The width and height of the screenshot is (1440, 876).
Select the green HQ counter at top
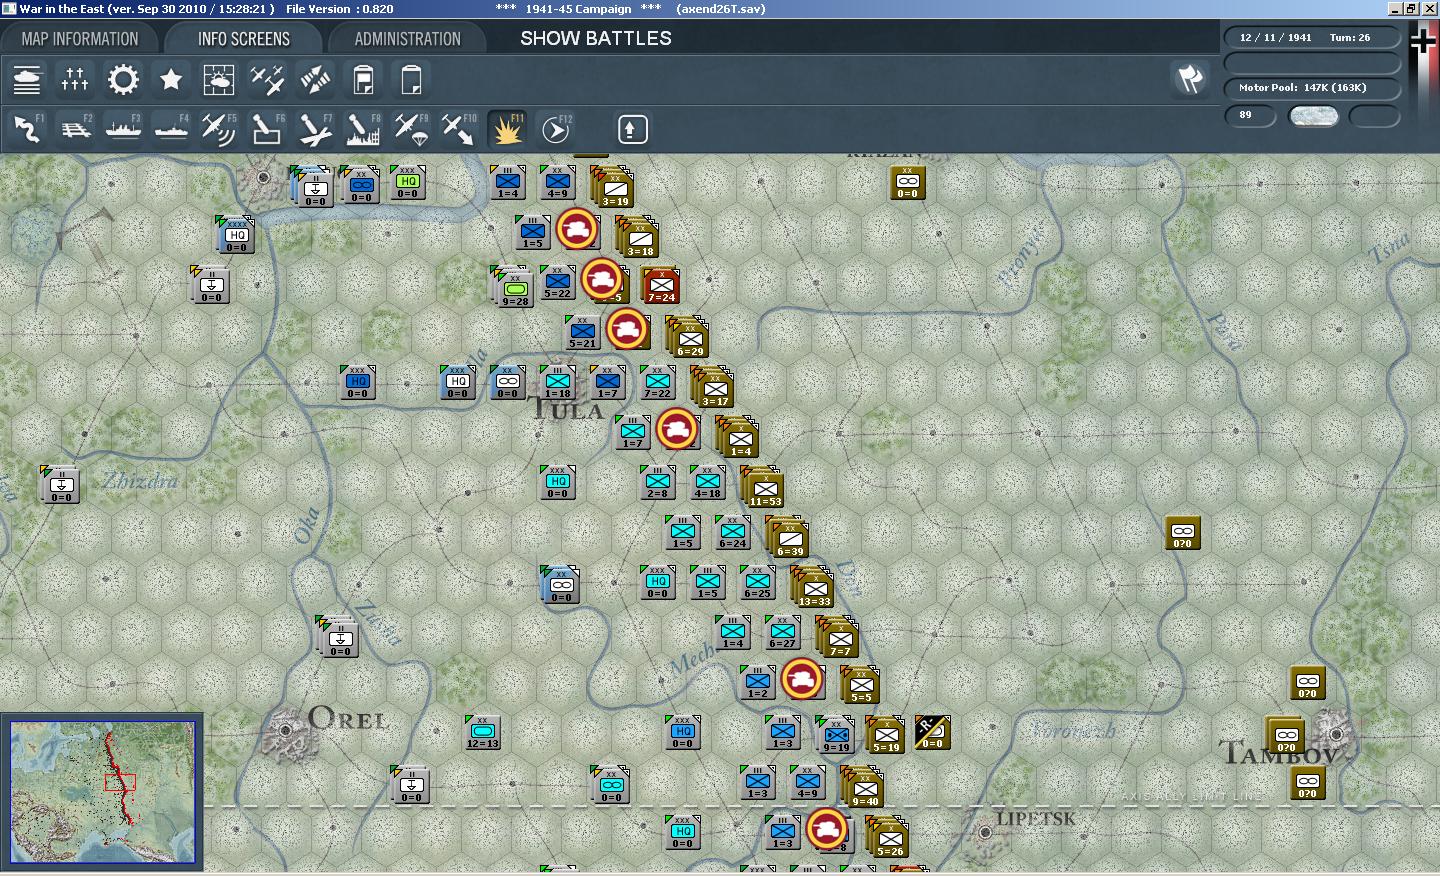click(407, 183)
